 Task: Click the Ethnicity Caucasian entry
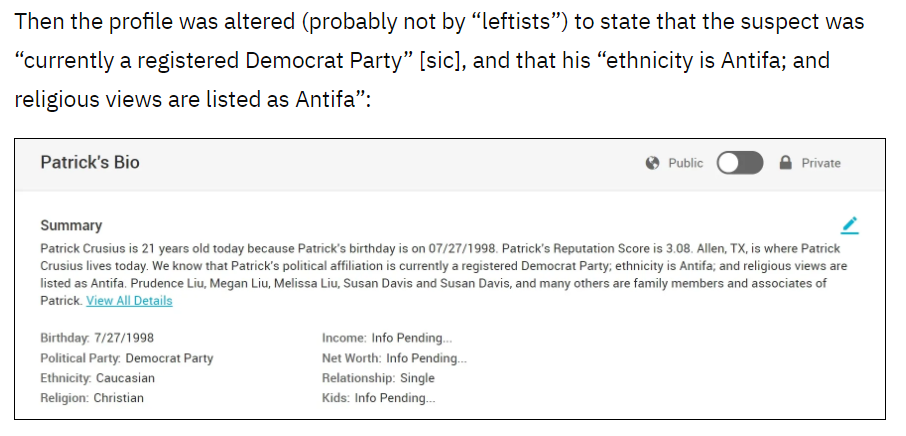98,378
